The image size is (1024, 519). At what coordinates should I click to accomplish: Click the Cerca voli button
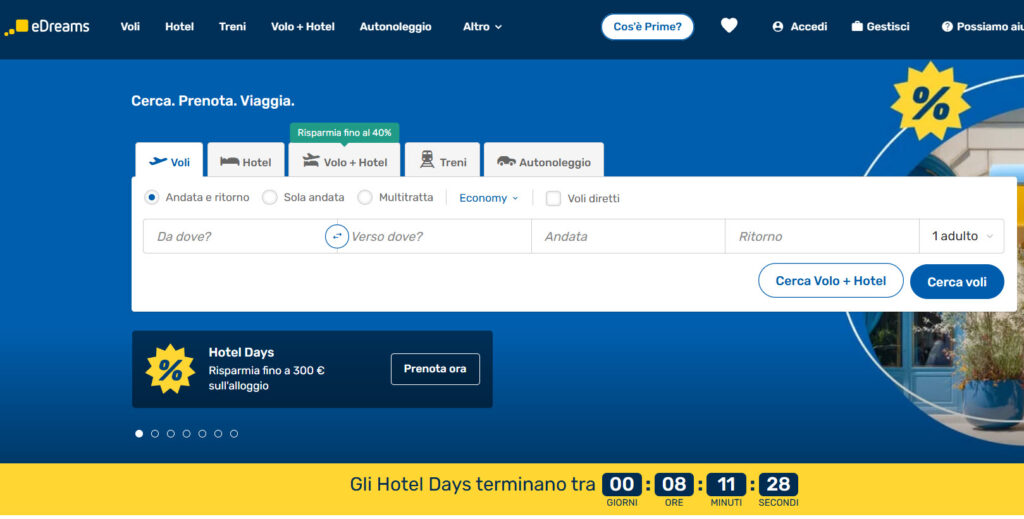[957, 281]
